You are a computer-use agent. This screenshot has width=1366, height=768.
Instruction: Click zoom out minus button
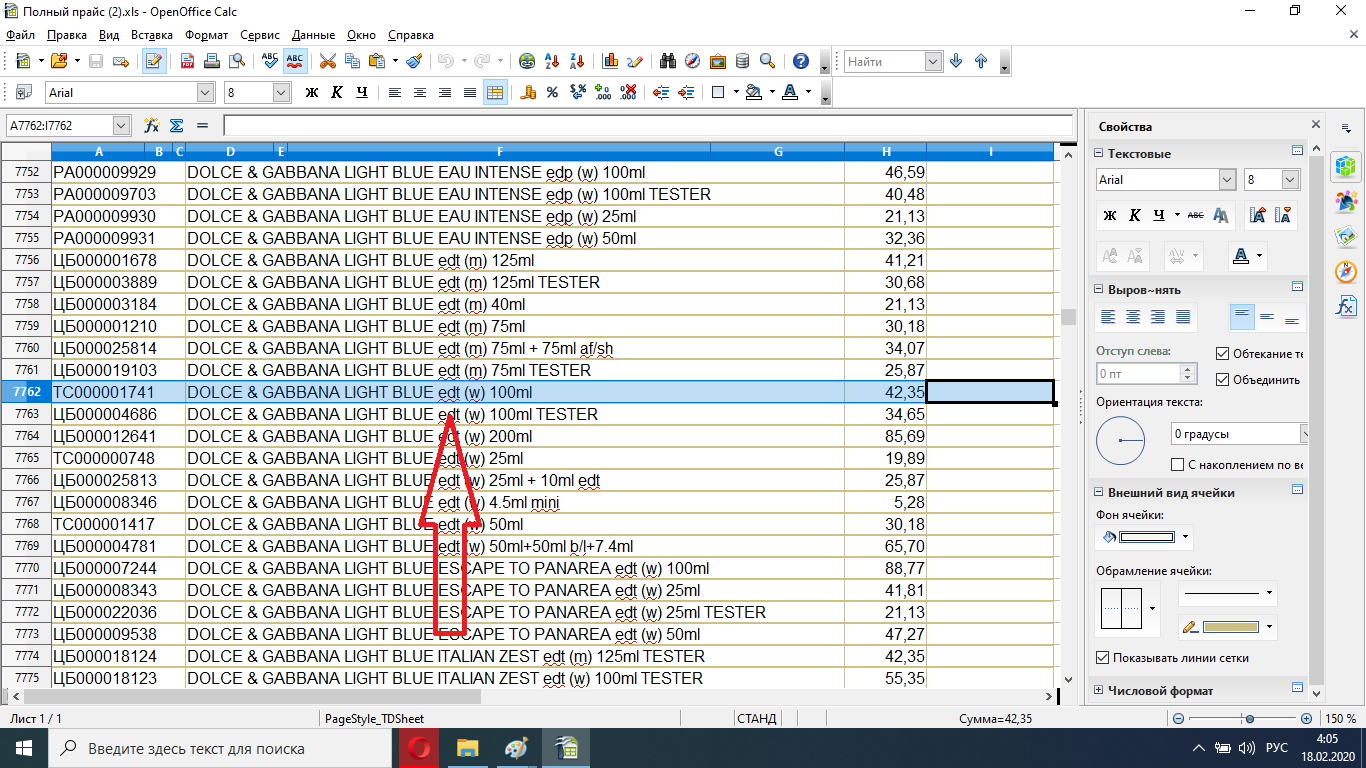pos(1178,719)
